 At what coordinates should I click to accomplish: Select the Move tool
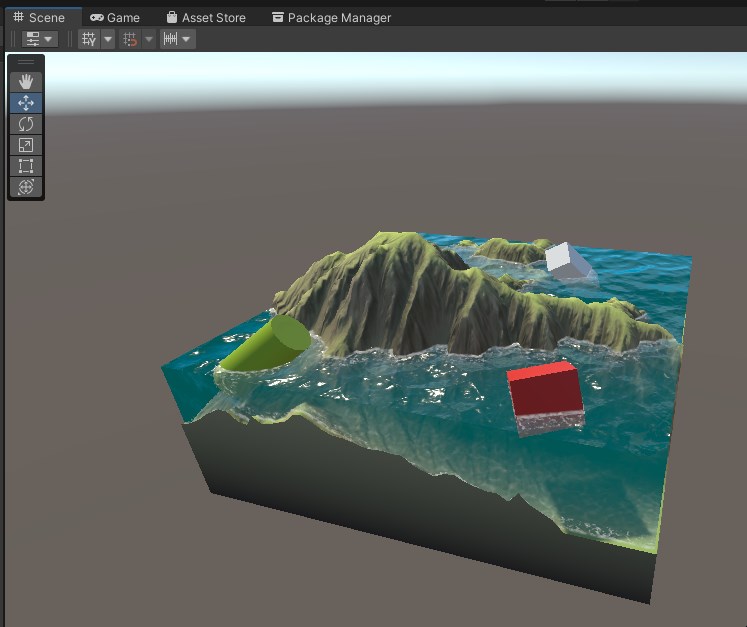[x=26, y=102]
